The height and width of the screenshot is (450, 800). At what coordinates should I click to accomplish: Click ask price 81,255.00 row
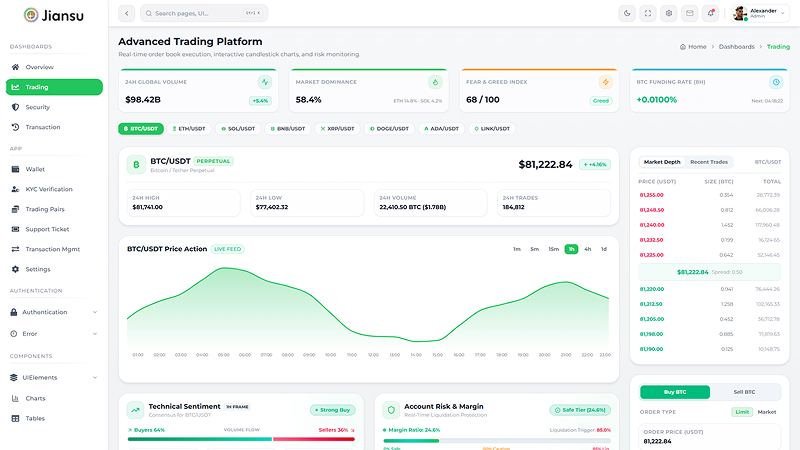point(709,195)
